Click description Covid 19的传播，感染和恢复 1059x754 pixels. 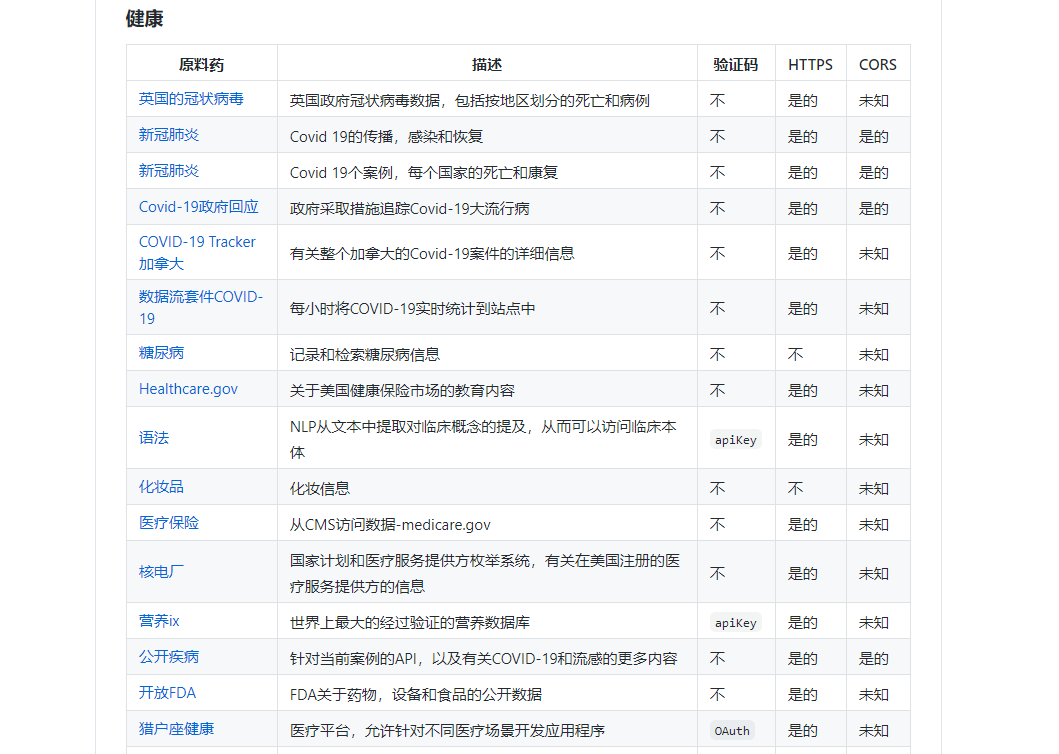pos(387,136)
